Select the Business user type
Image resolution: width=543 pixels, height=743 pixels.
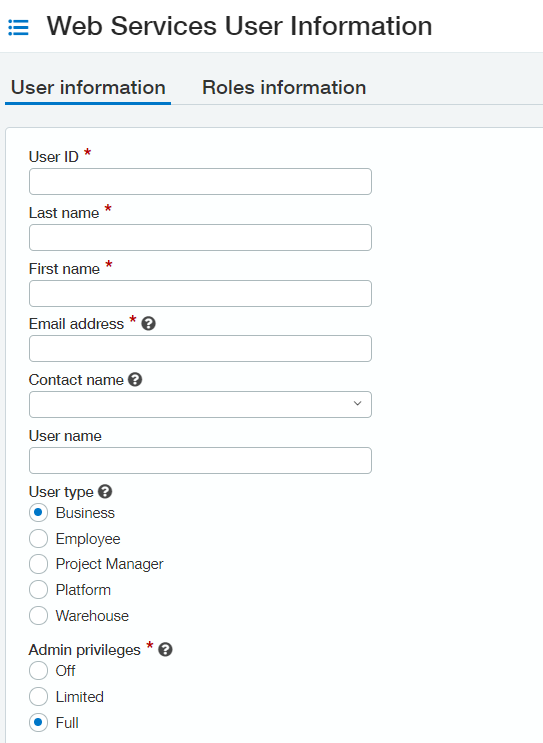tap(38, 513)
